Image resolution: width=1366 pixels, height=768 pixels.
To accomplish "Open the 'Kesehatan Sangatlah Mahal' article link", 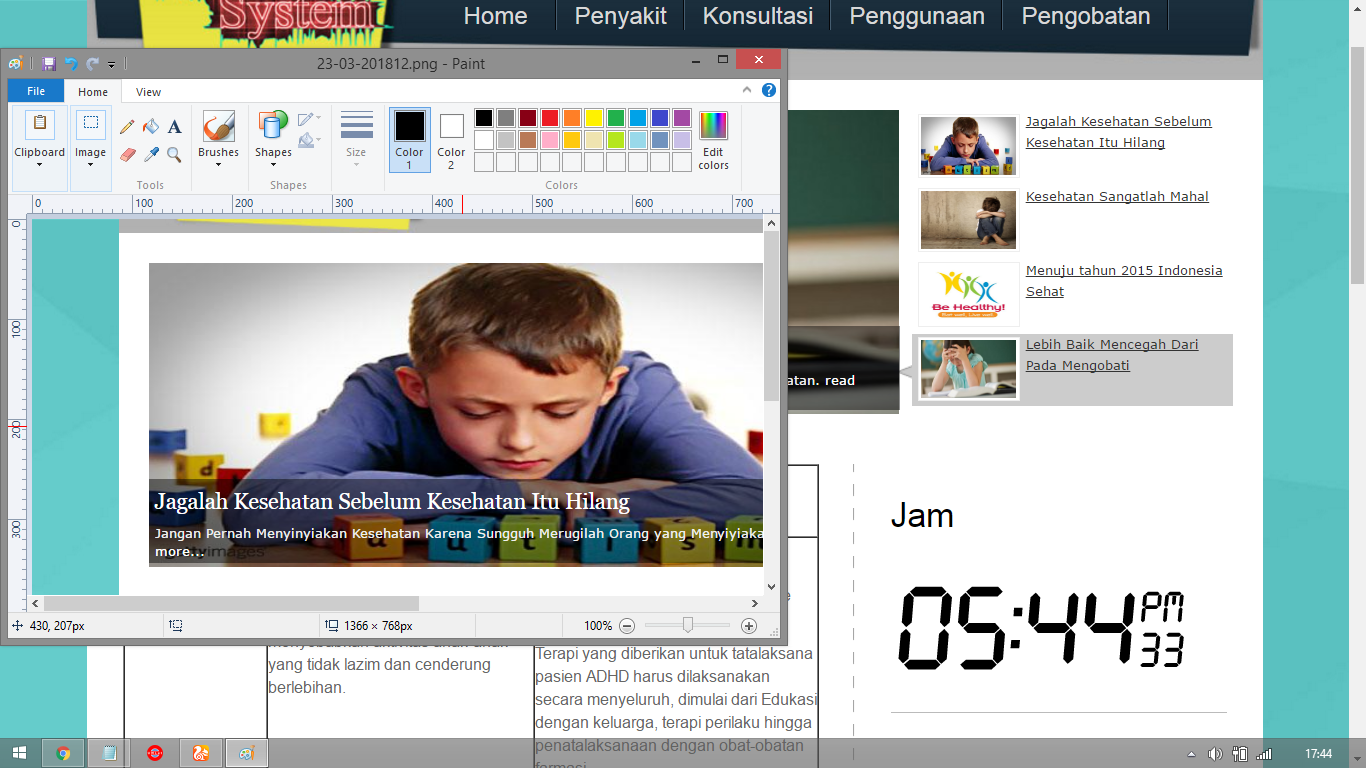I will [1116, 197].
